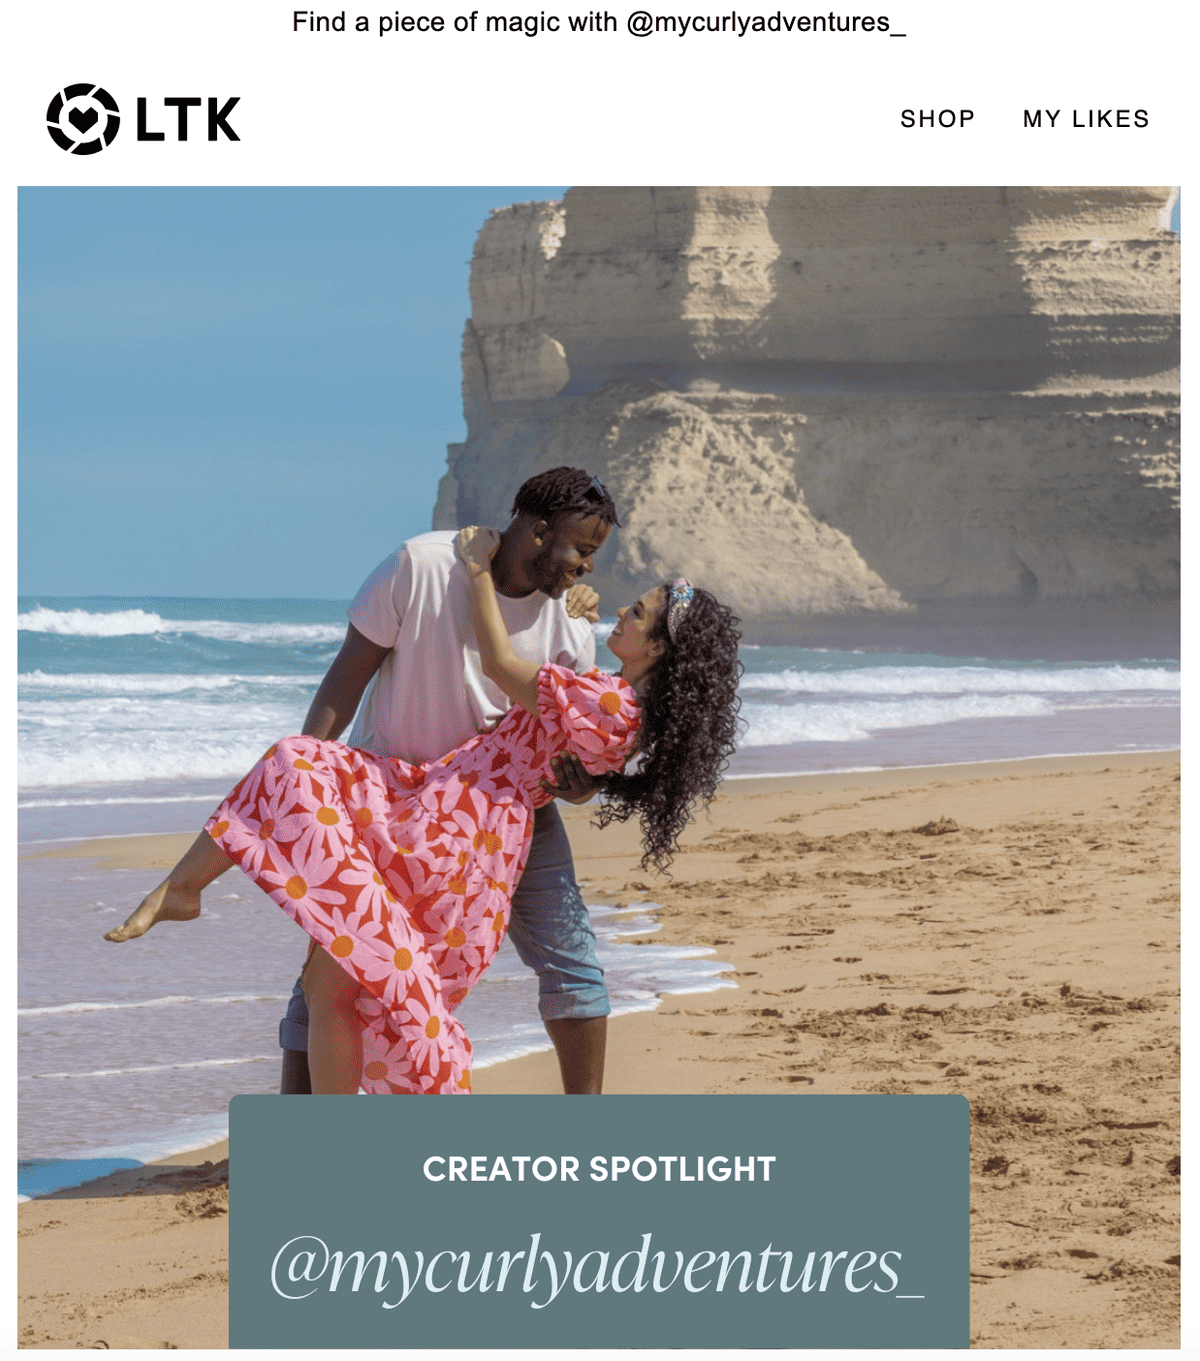1200x1361 pixels.
Task: Open the MY LIKES navigation link
Action: [1086, 119]
